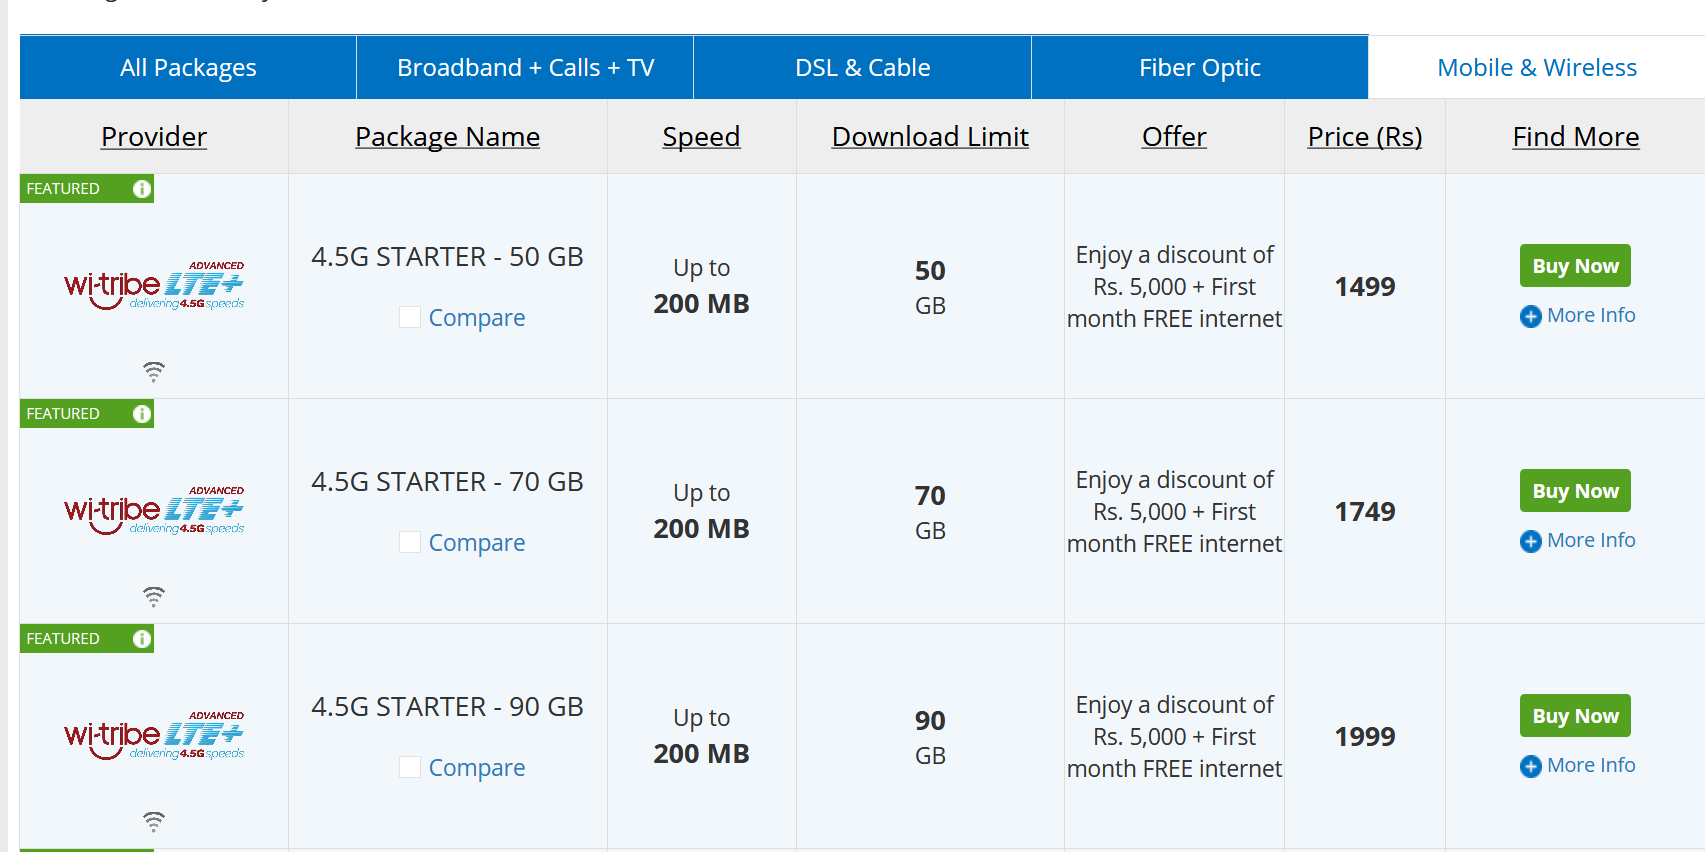Tick Compare checkbox for 4.5G STARTER - 50 GB
Screen dimensions: 1705x852
410,317
